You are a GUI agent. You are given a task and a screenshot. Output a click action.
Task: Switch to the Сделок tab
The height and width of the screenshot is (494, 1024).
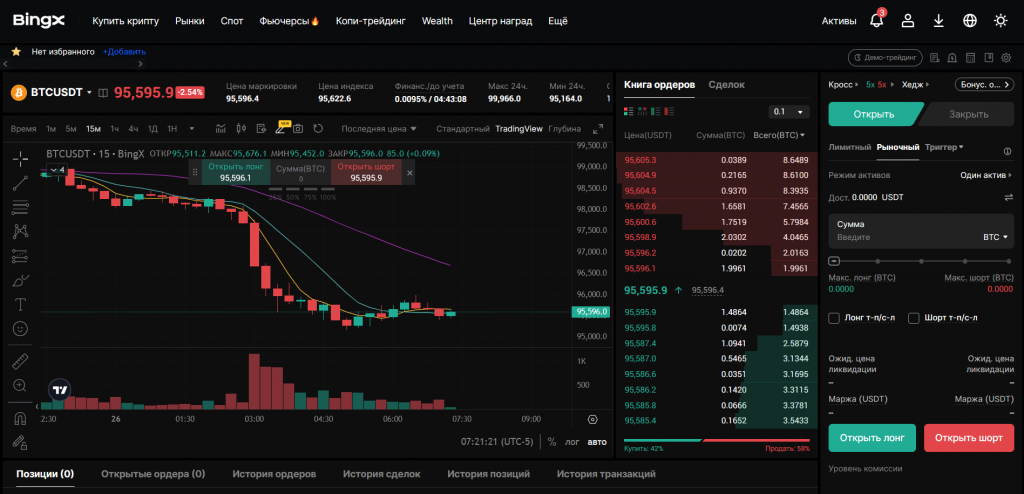pos(726,85)
